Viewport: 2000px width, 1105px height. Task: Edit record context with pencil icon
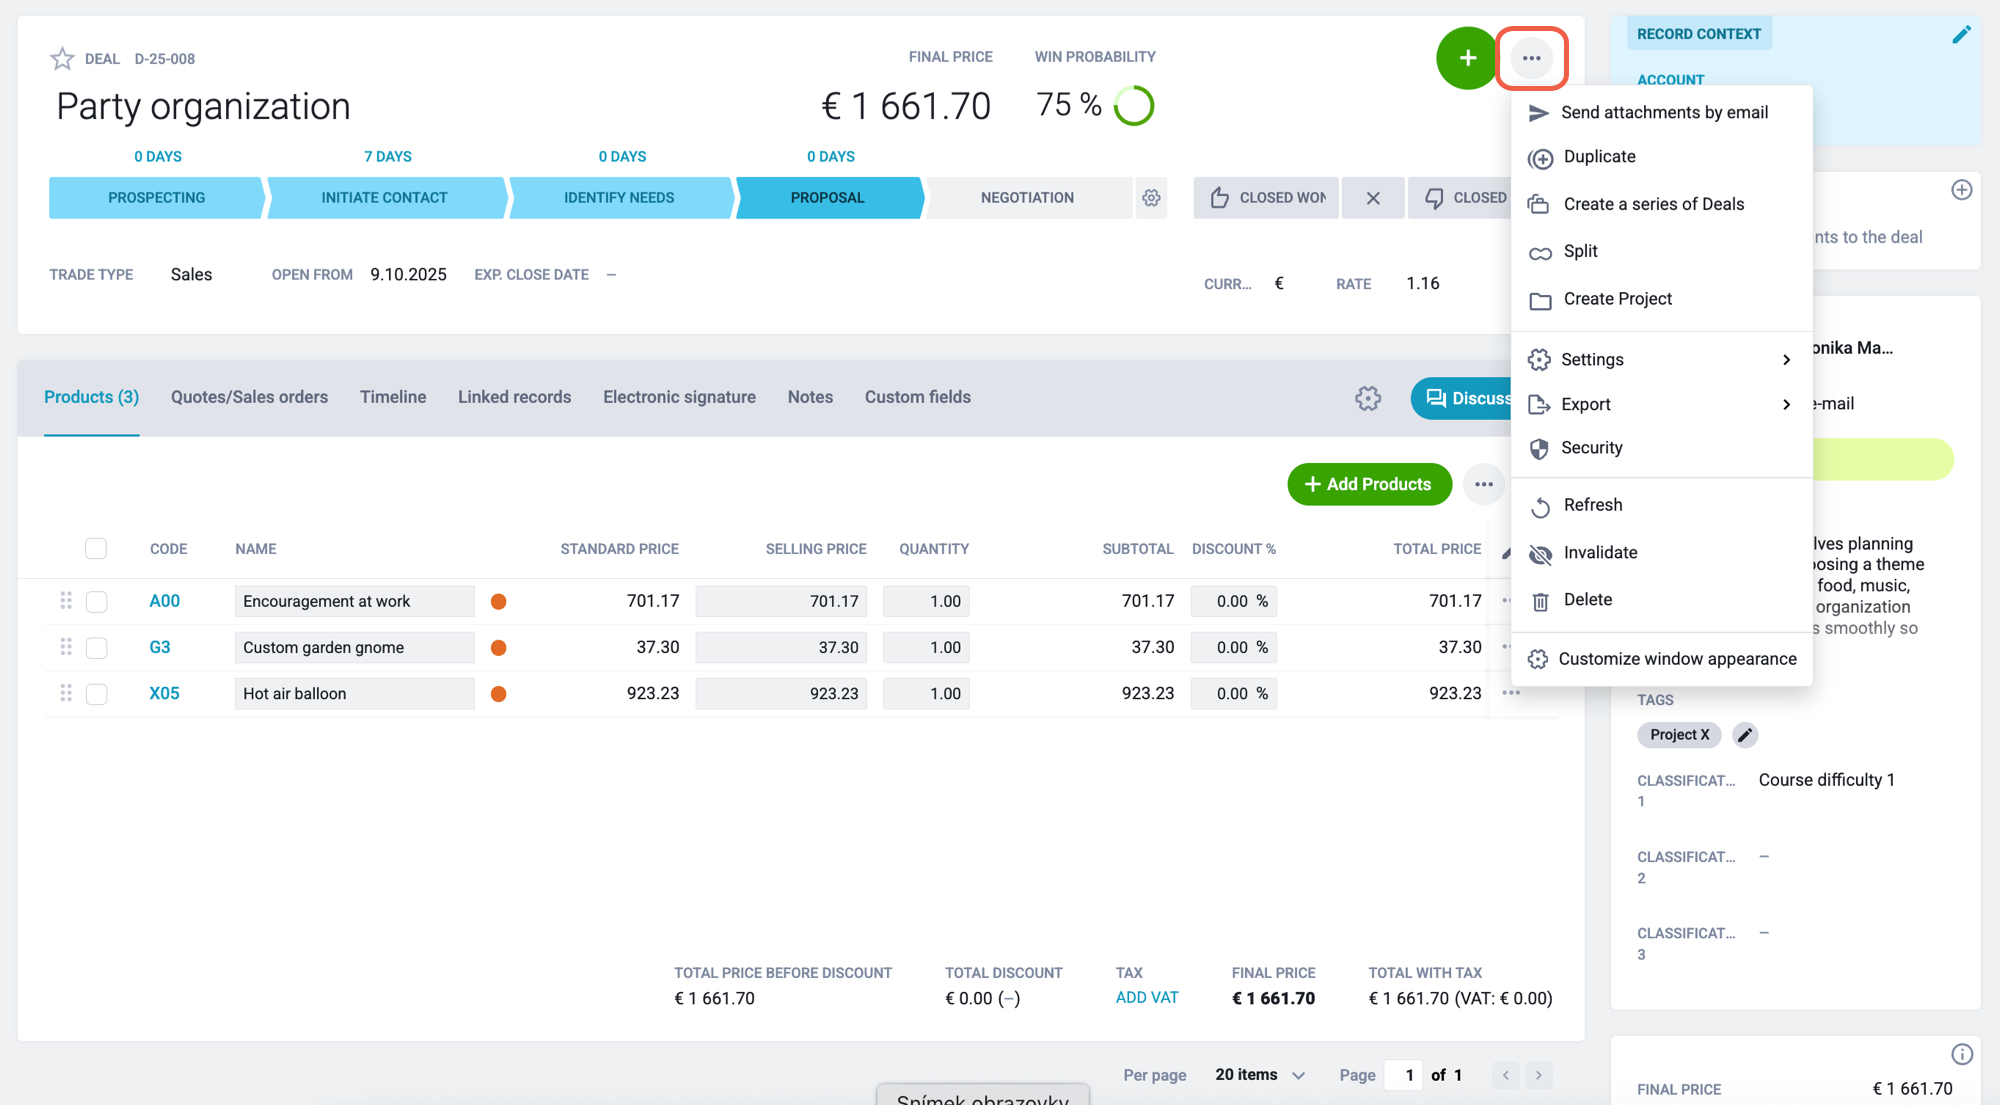(x=1961, y=35)
